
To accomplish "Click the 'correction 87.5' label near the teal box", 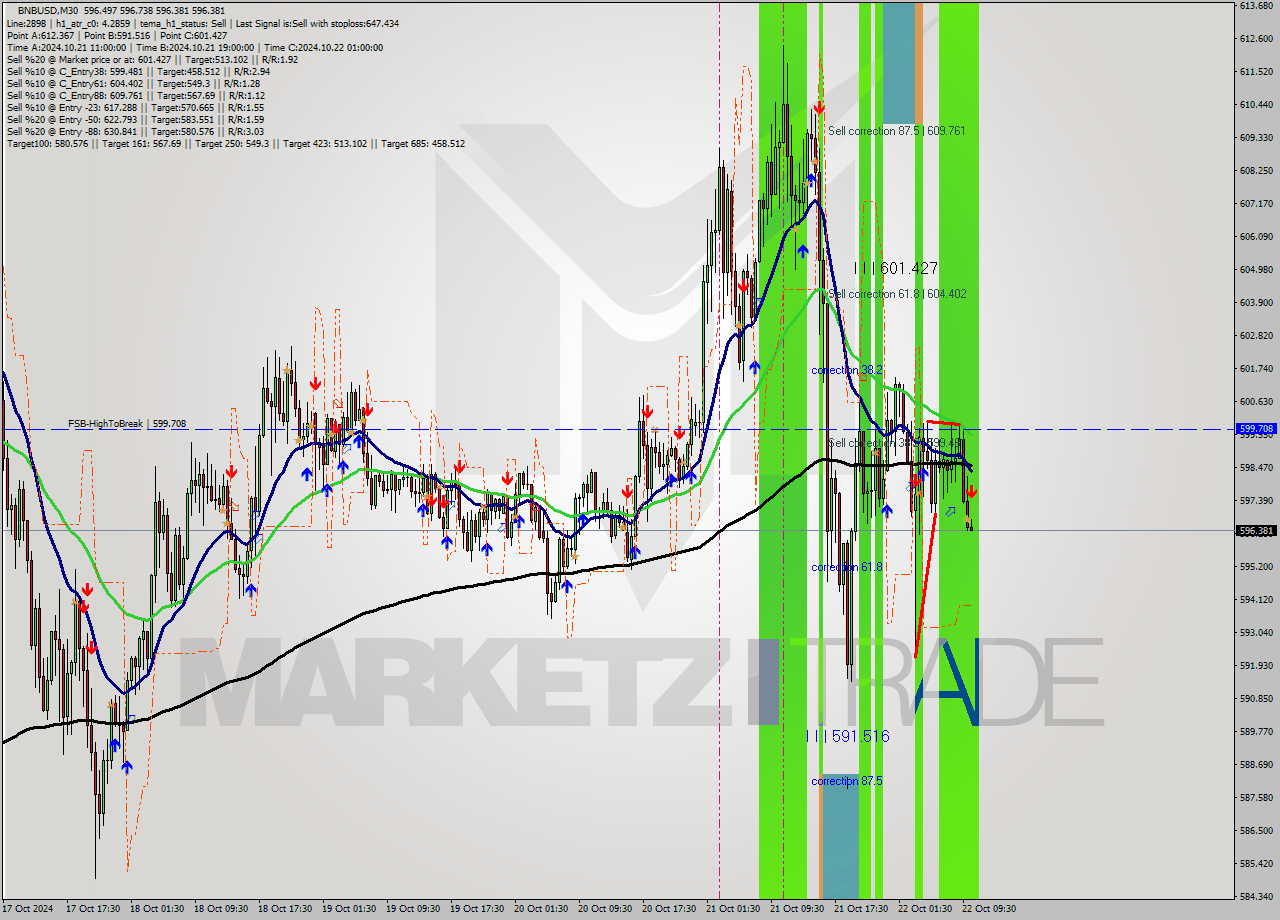I will 847,781.
